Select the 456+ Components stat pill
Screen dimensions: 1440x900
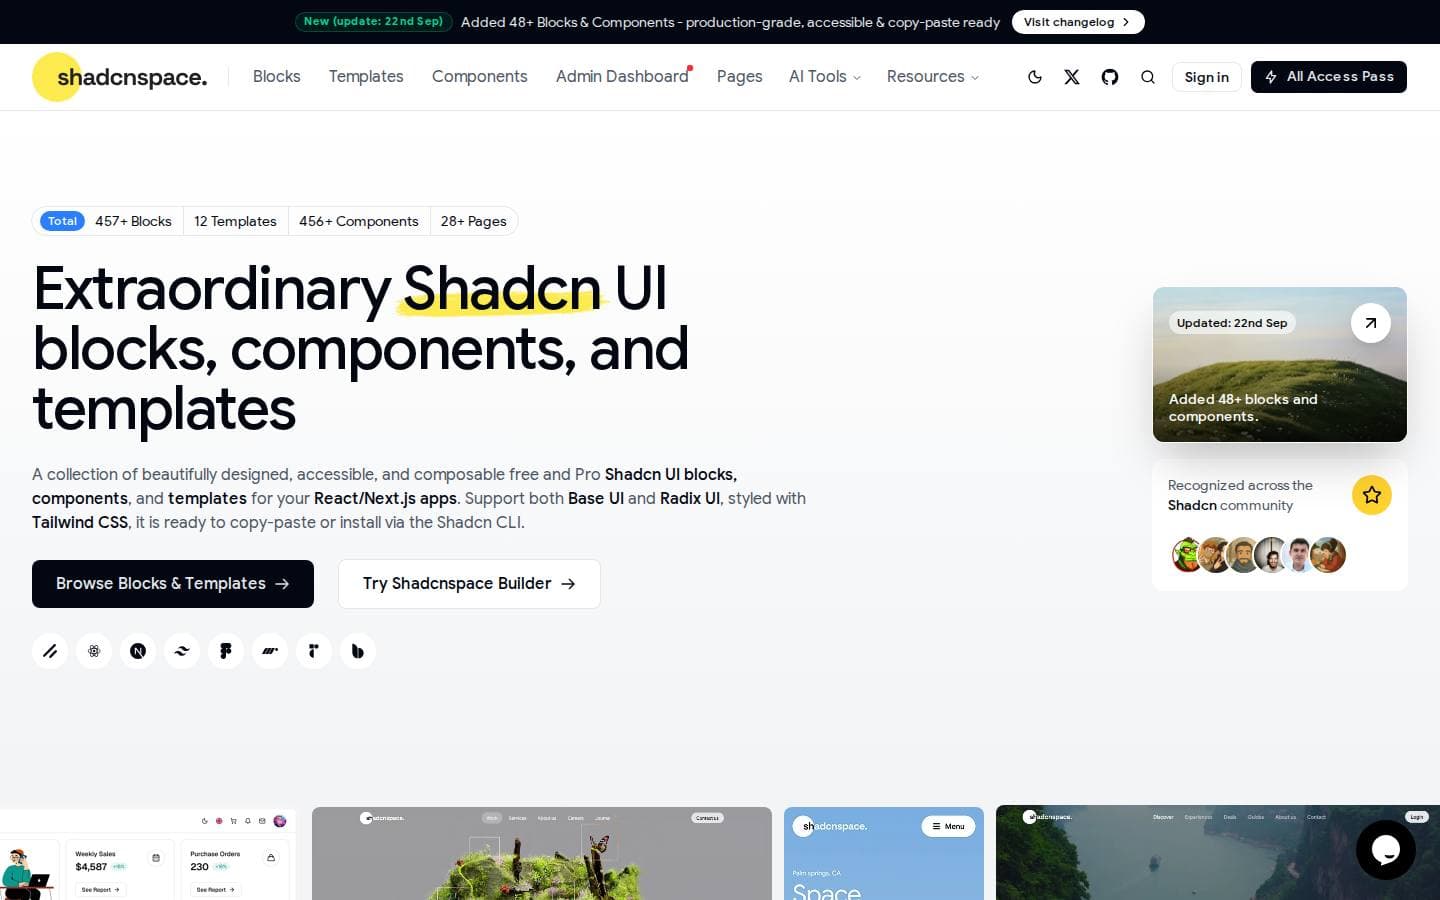pyautogui.click(x=359, y=221)
